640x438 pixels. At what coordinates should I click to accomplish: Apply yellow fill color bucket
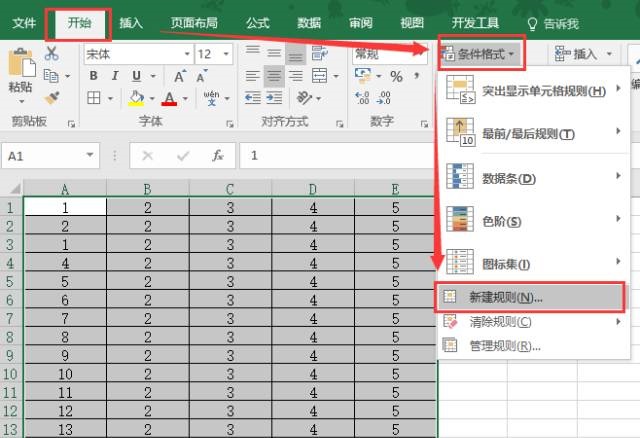(136, 98)
